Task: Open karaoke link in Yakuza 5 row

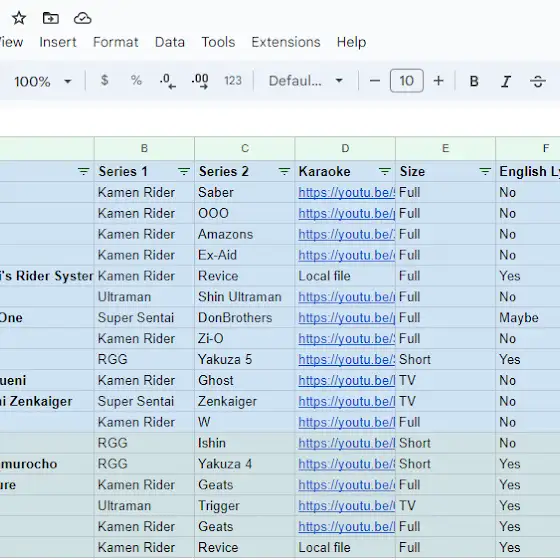Action: click(346, 360)
